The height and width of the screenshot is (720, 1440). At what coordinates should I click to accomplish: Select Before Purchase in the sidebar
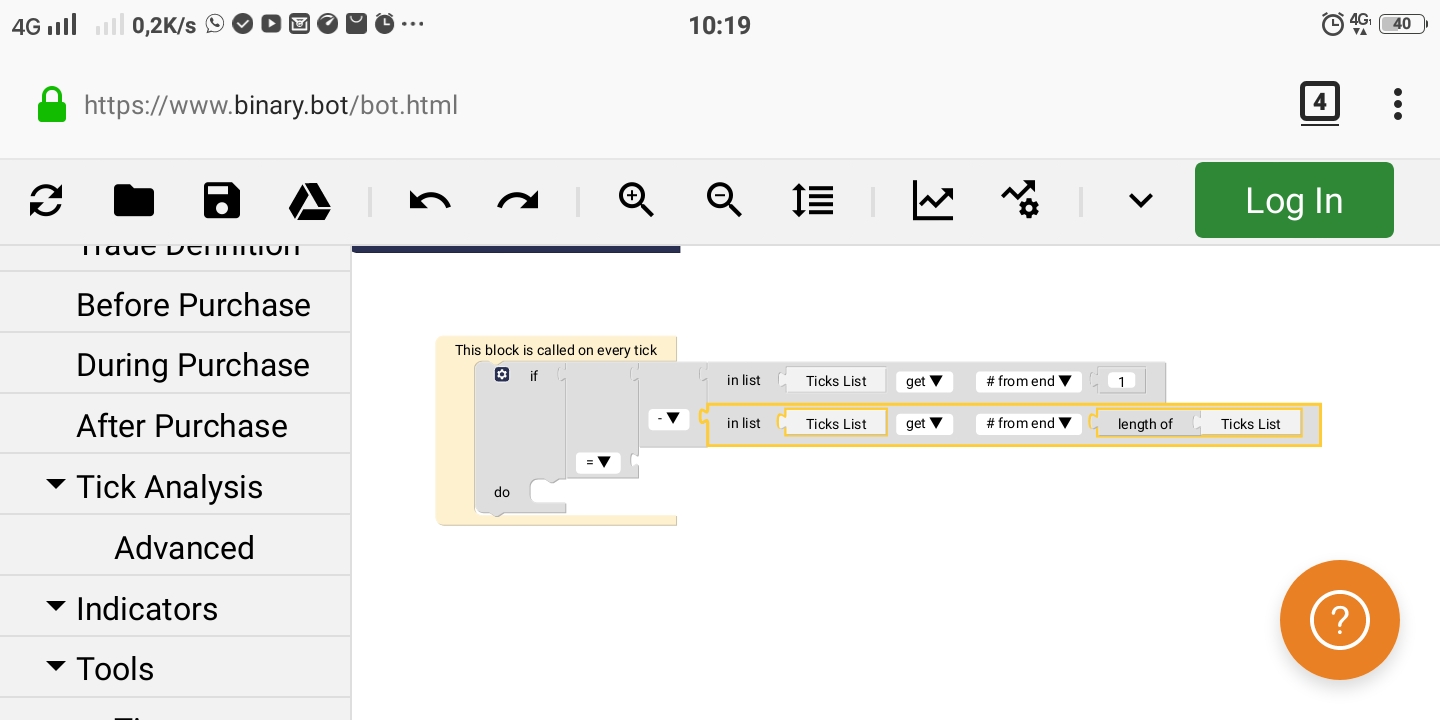pos(175,305)
